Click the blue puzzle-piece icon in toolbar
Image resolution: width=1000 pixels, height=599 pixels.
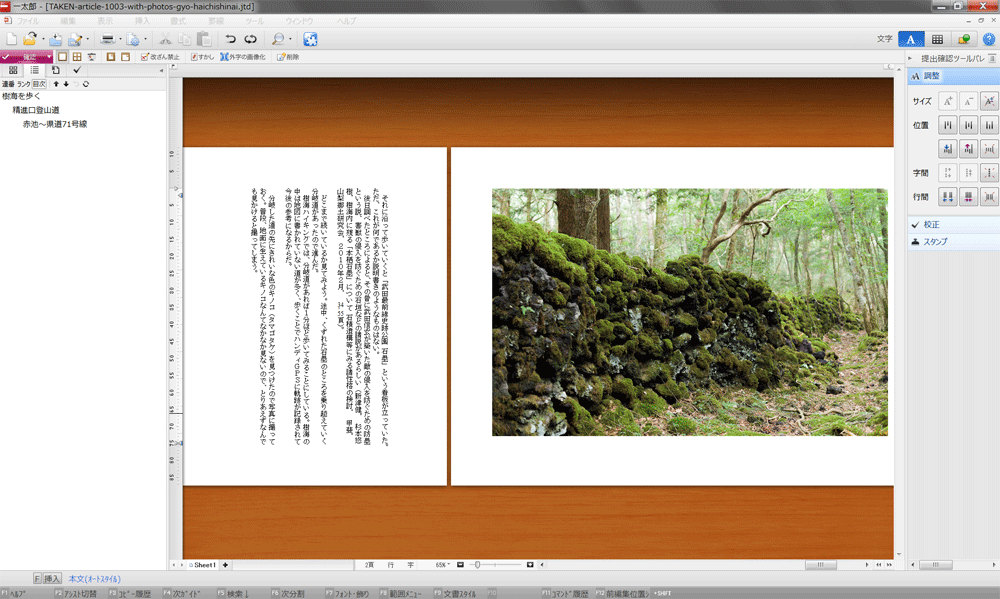click(x=310, y=39)
